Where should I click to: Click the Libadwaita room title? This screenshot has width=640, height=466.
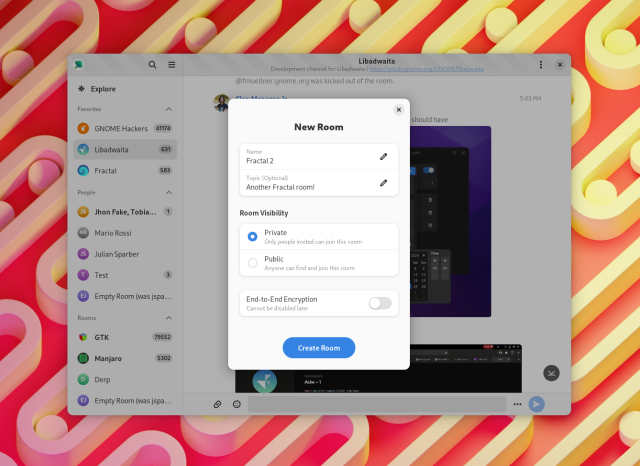[x=376, y=61]
